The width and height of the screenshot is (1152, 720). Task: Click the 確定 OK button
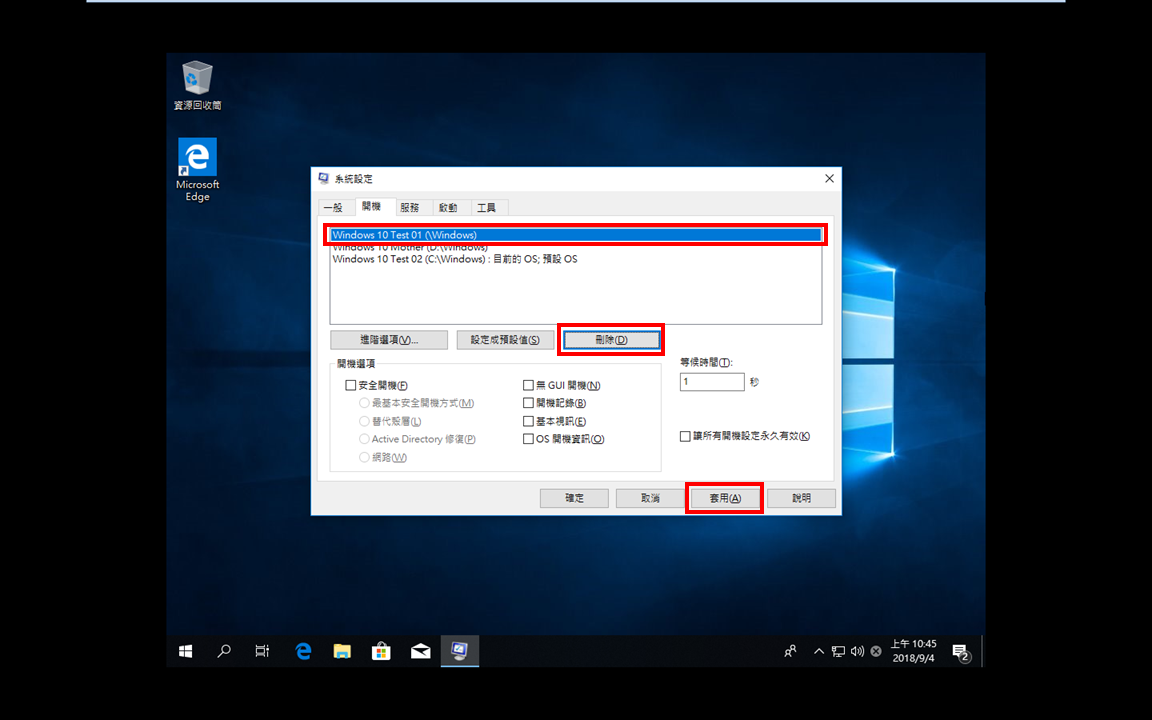click(574, 498)
